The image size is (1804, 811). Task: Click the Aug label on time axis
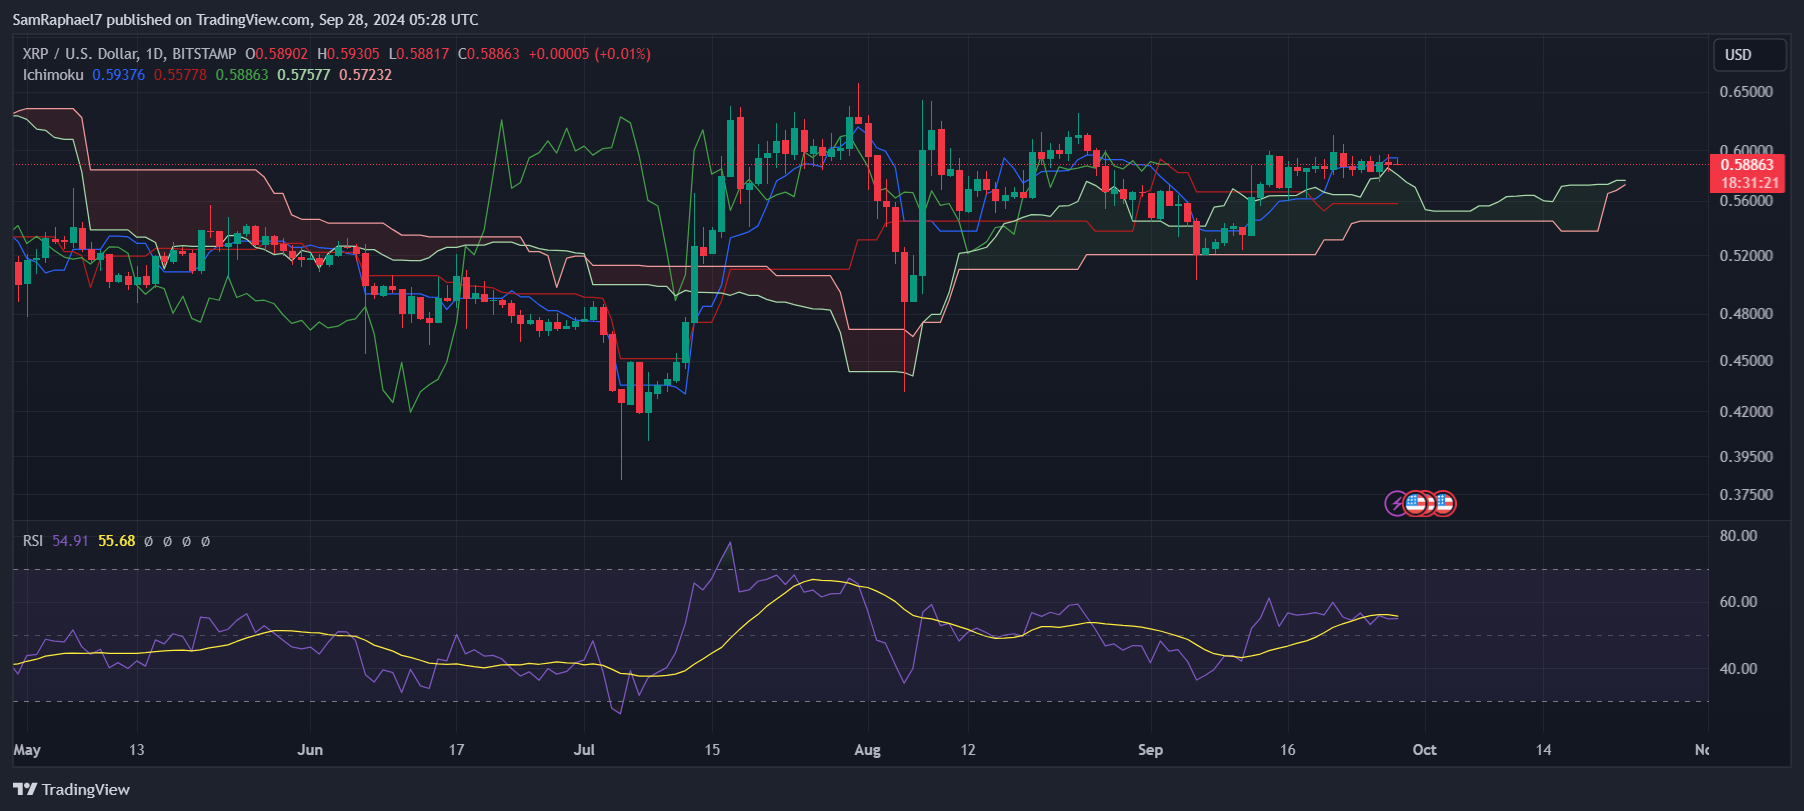pos(867,750)
